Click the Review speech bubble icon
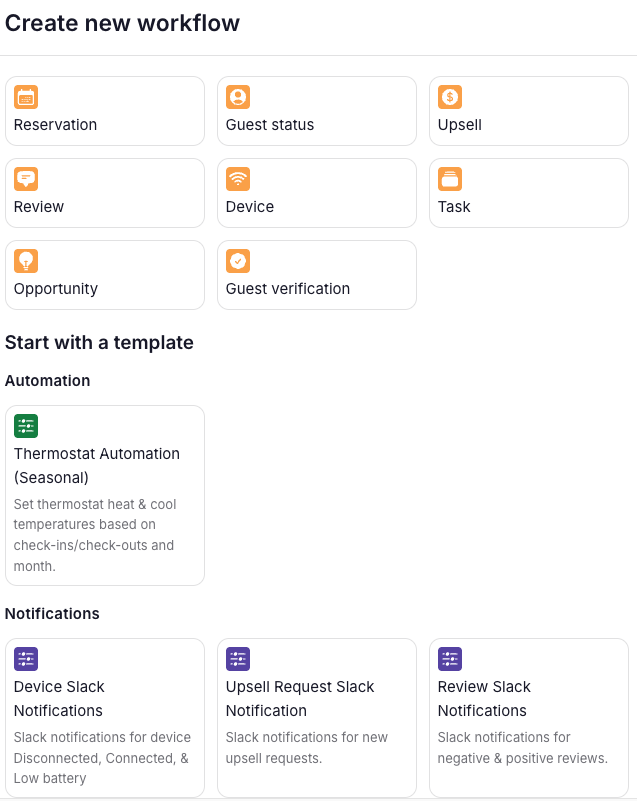Image resolution: width=637 pixels, height=801 pixels. pos(26,179)
